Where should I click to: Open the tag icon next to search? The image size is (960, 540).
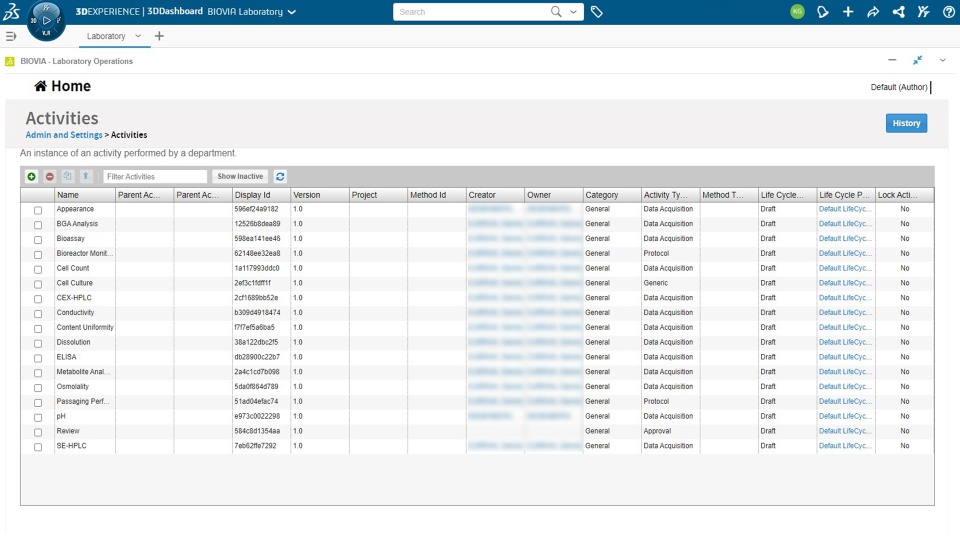(597, 12)
